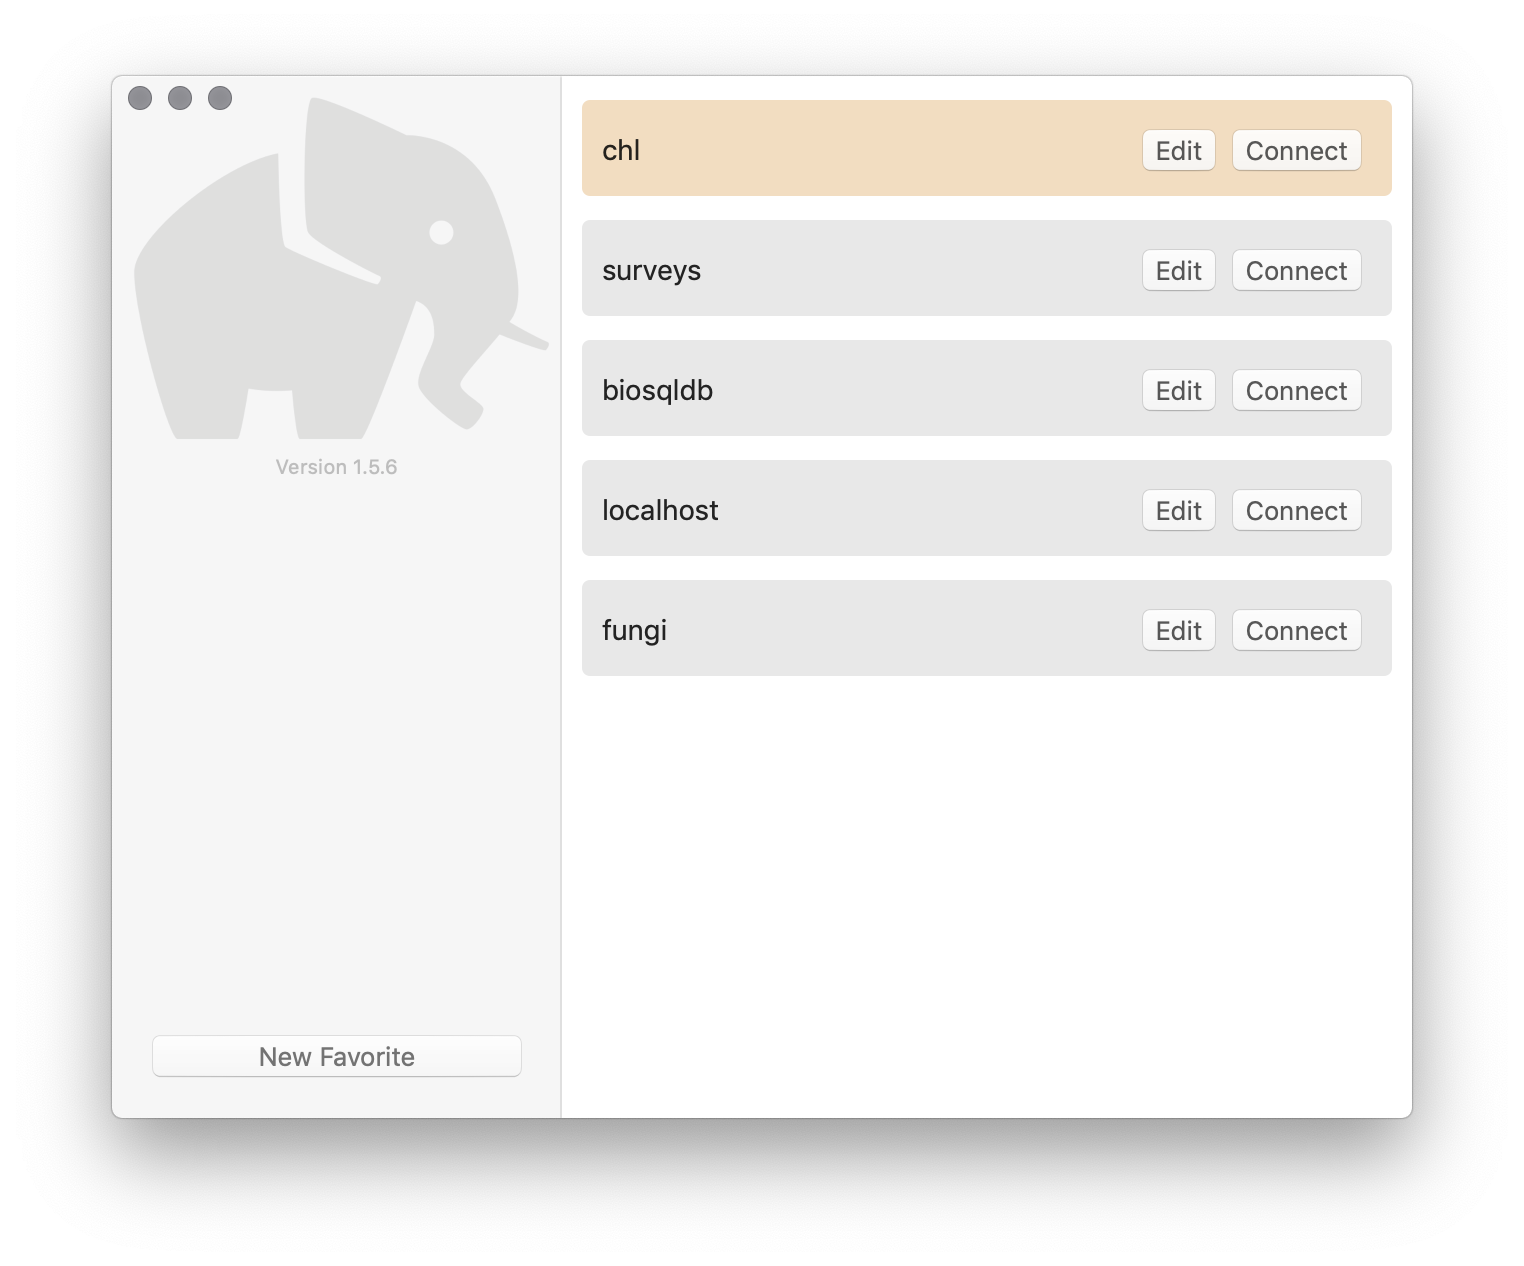
Task: Edit the localhost favorite
Action: tap(1178, 510)
